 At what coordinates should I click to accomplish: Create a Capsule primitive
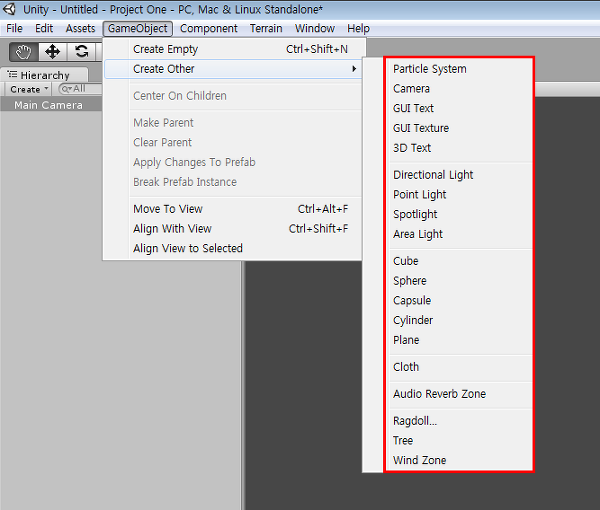pyautogui.click(x=458, y=300)
